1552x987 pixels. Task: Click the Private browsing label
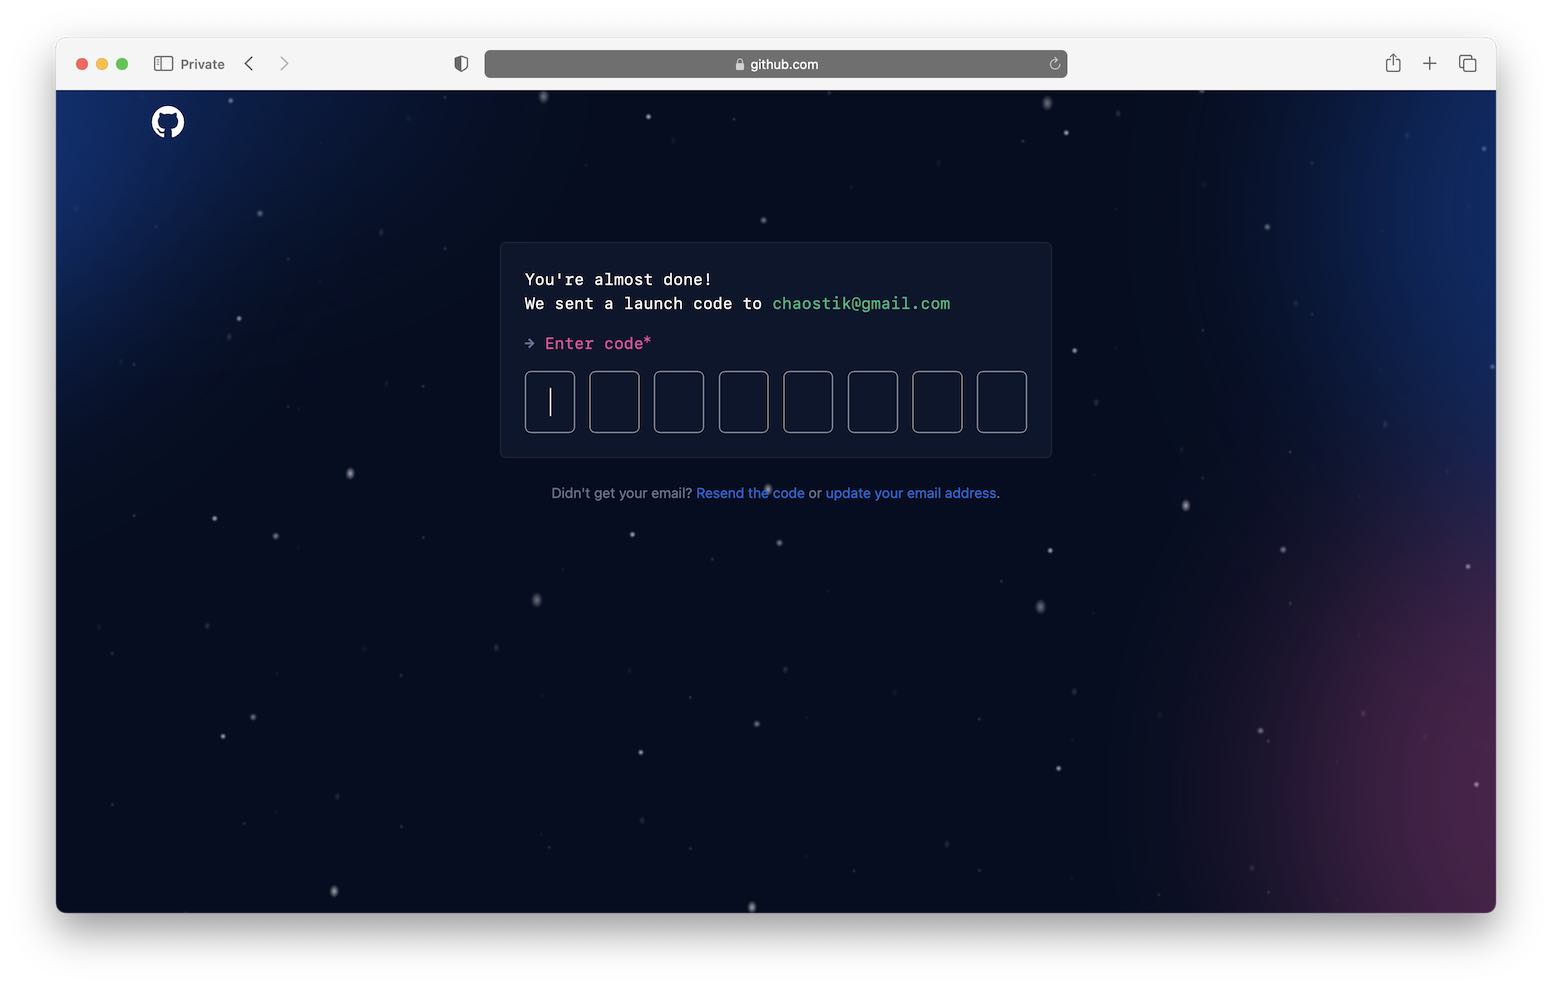pyautogui.click(x=202, y=64)
